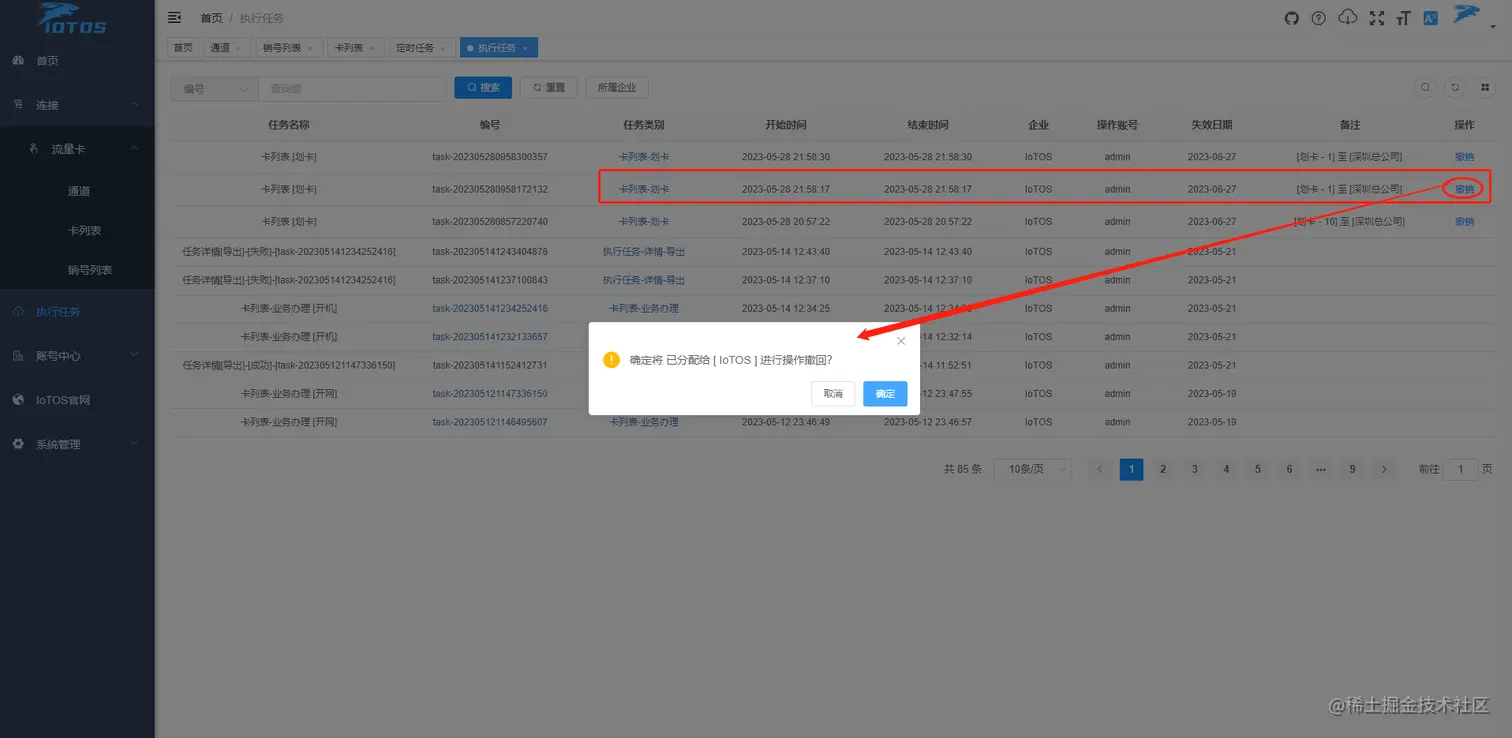
Task: Close the 销号列表 tab
Action: [310, 48]
